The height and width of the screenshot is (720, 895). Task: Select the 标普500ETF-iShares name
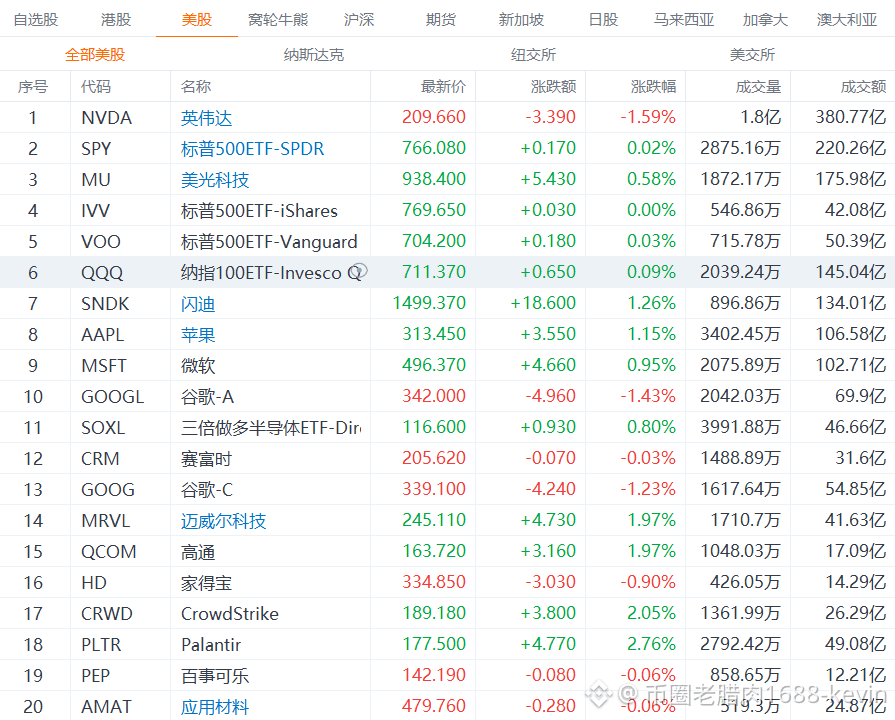click(259, 211)
